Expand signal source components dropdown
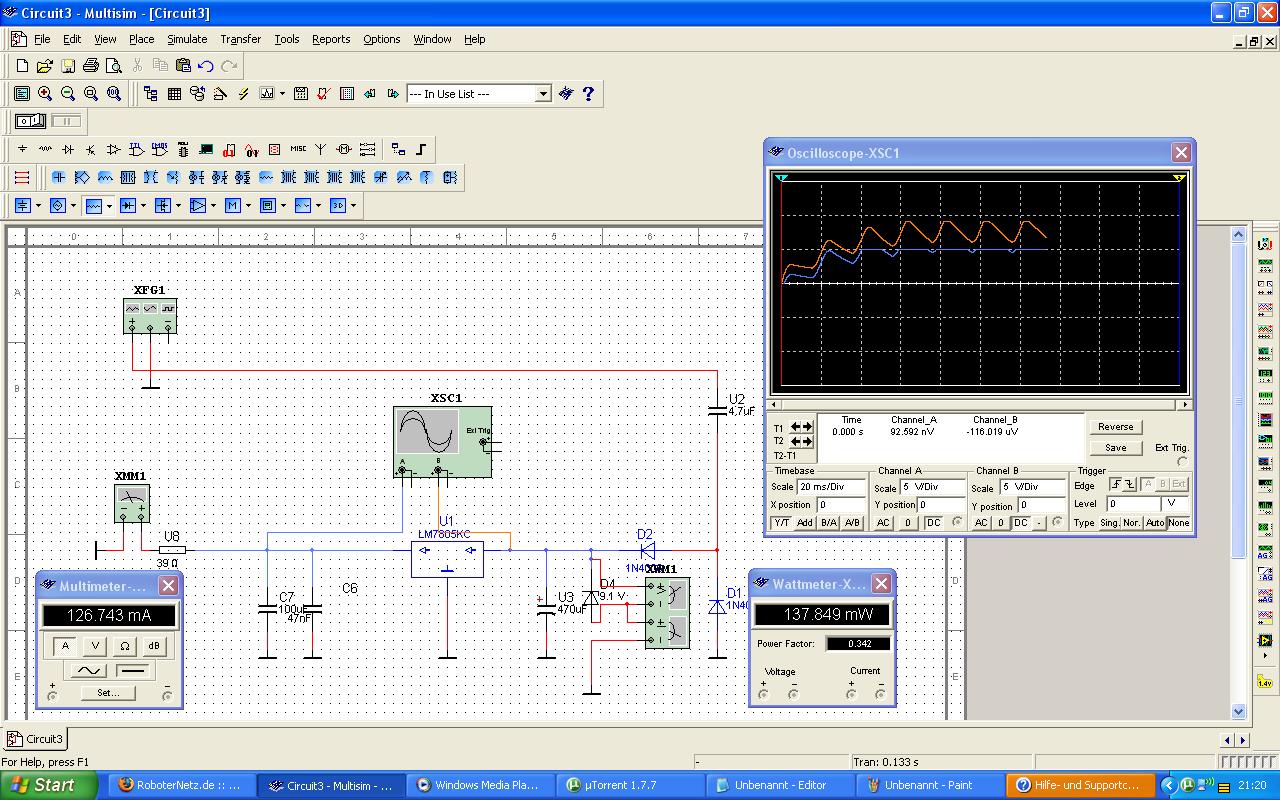This screenshot has width=1280, height=800. pos(73,205)
